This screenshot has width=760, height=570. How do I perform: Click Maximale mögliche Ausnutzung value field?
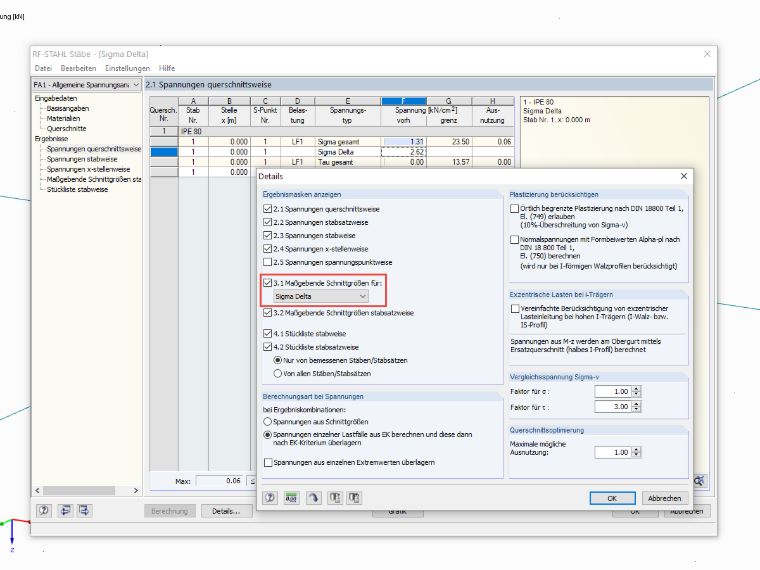tap(613, 452)
